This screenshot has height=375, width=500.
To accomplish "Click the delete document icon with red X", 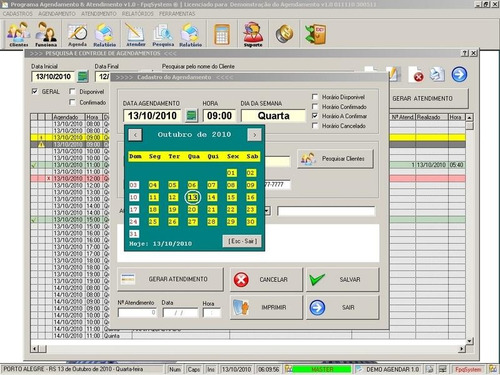I will [415, 74].
